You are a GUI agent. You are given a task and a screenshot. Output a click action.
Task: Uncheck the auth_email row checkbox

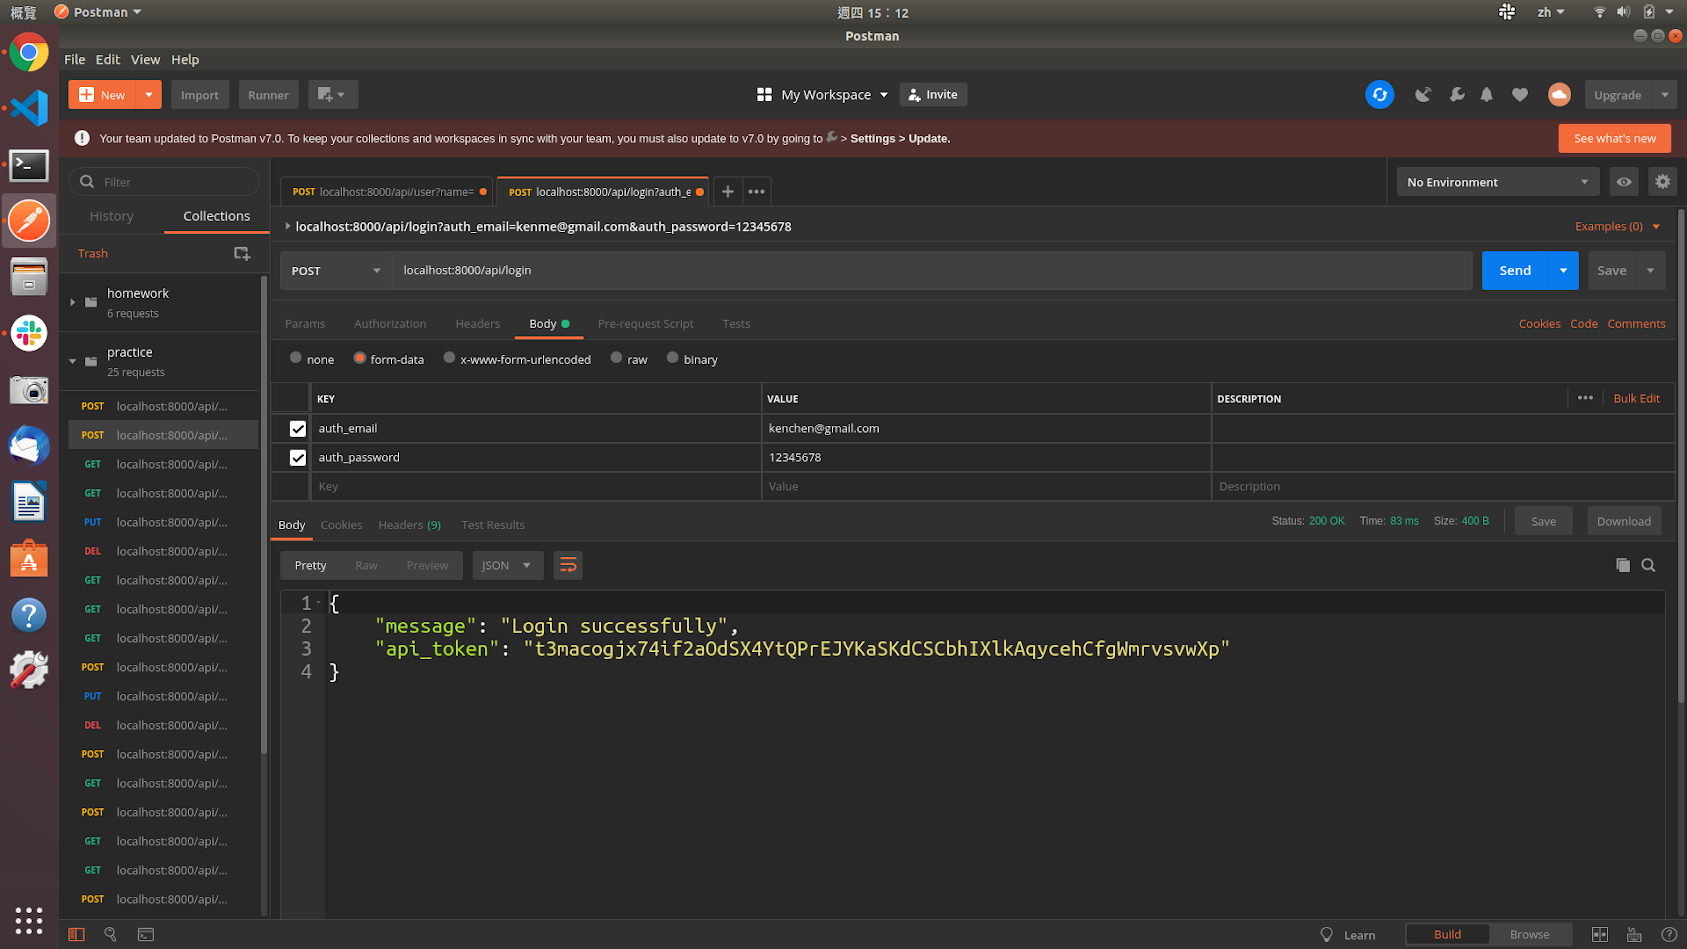tap(297, 428)
